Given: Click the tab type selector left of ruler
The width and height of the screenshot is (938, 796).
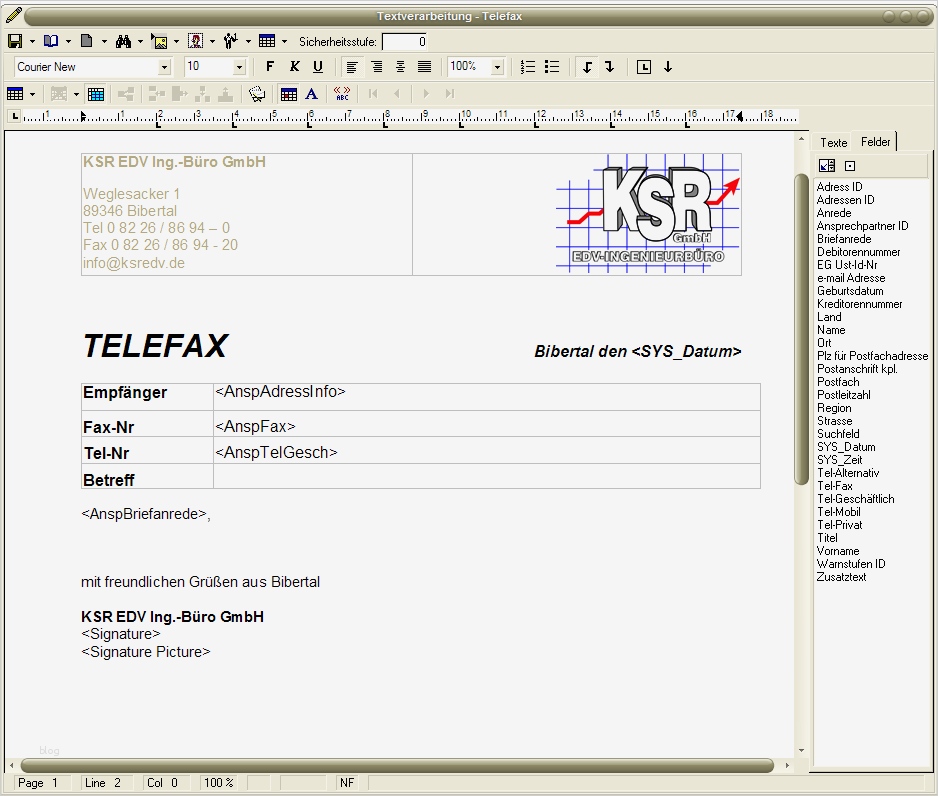Looking at the screenshot, I should [15, 116].
